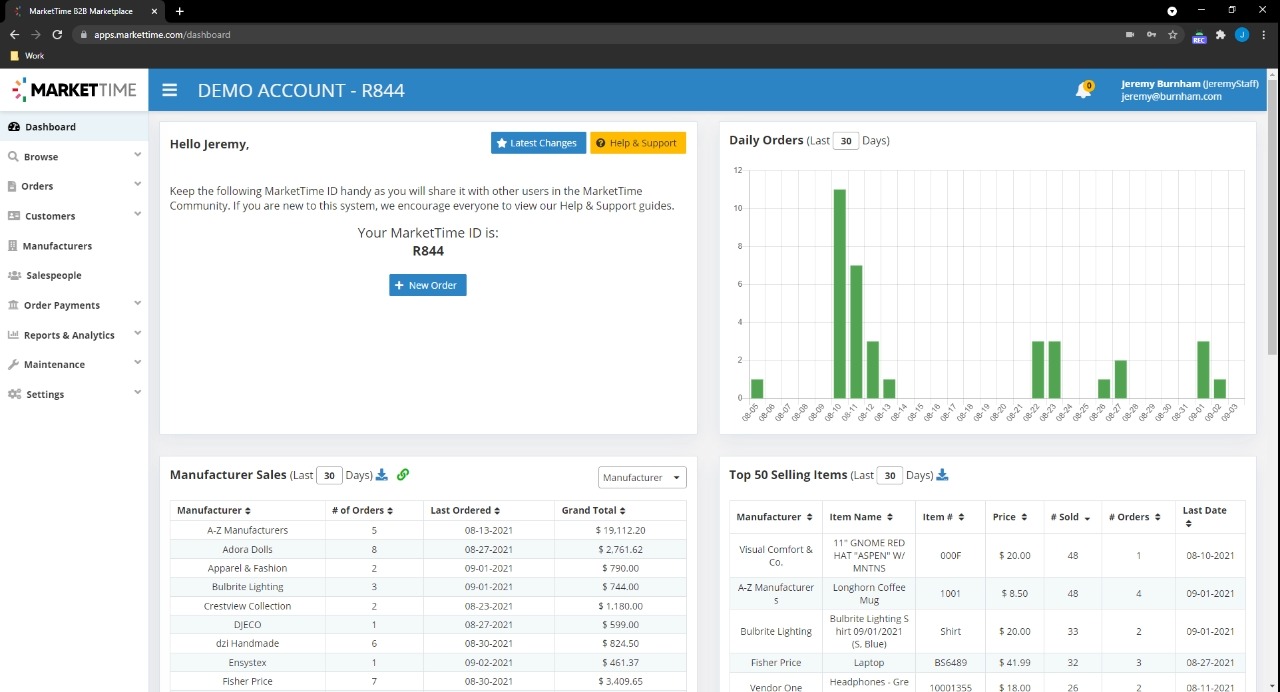Create a New Order
The width and height of the screenshot is (1280, 692).
[428, 285]
